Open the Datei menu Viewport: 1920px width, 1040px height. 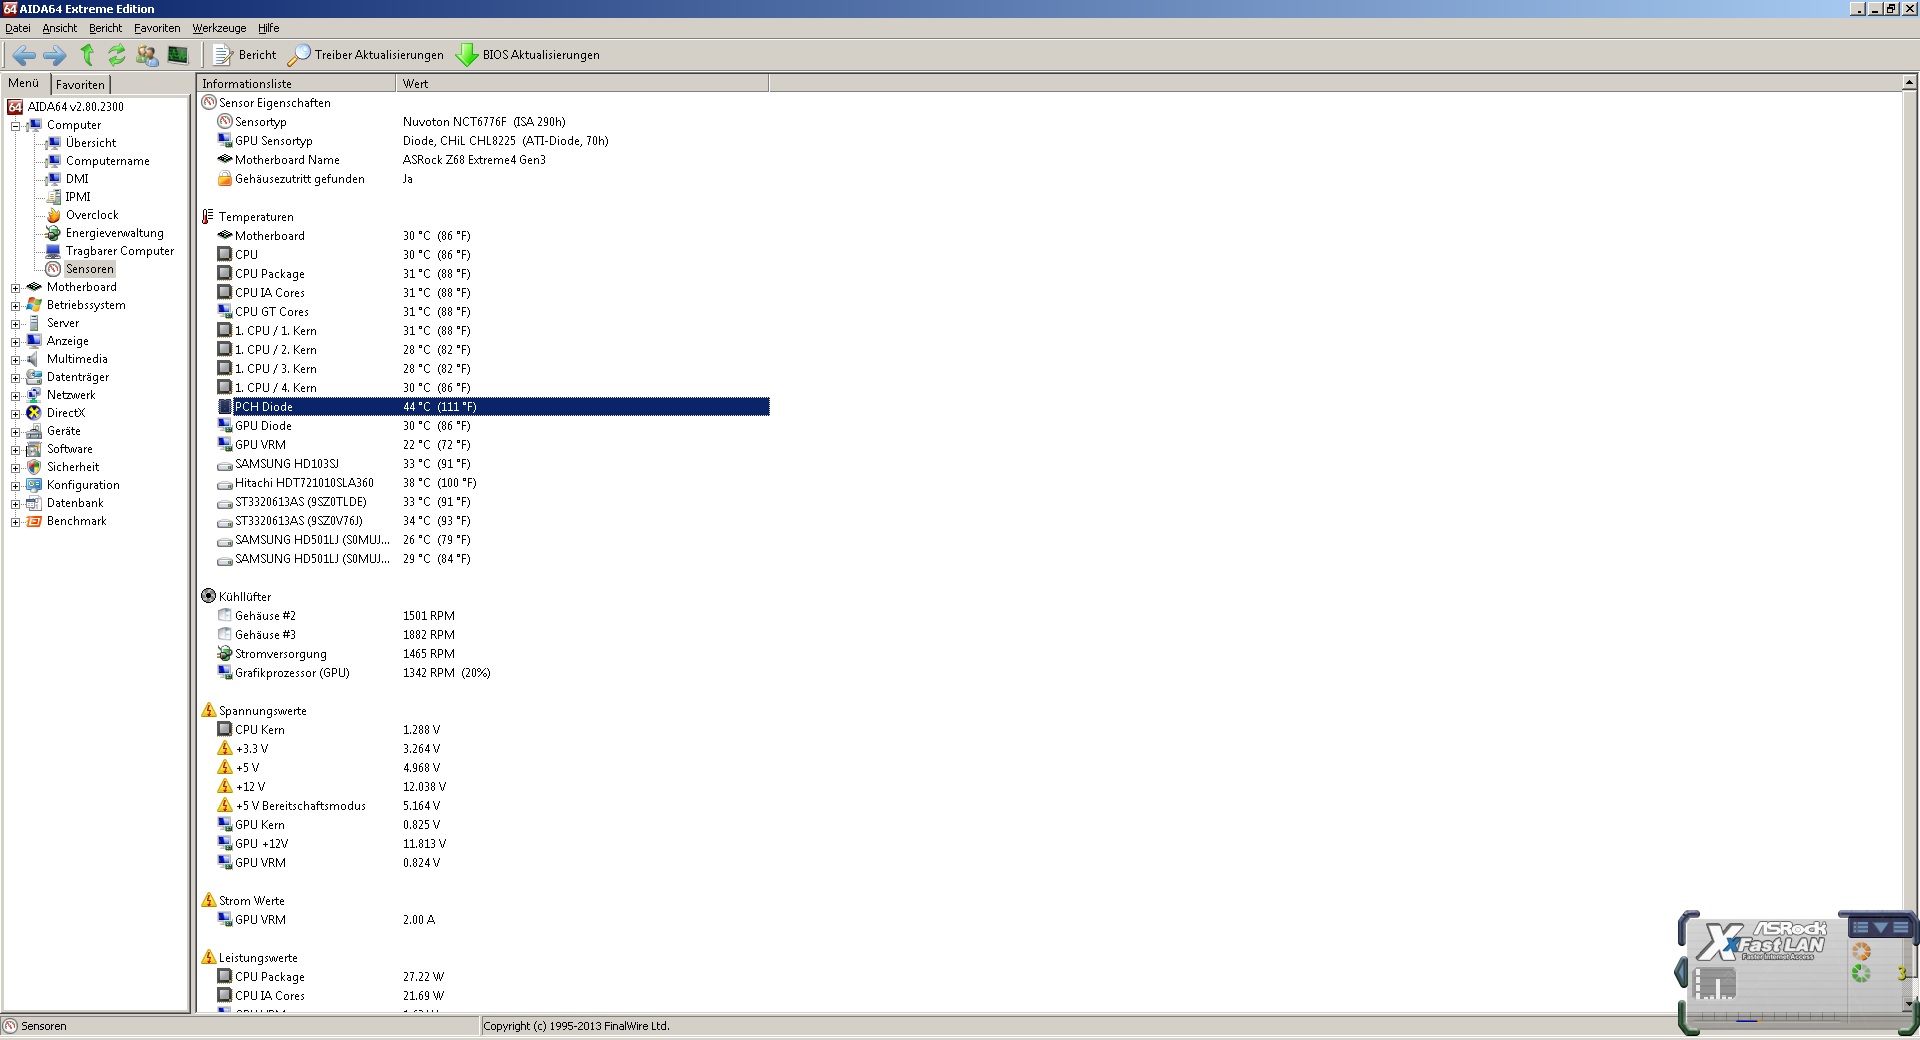[x=18, y=28]
